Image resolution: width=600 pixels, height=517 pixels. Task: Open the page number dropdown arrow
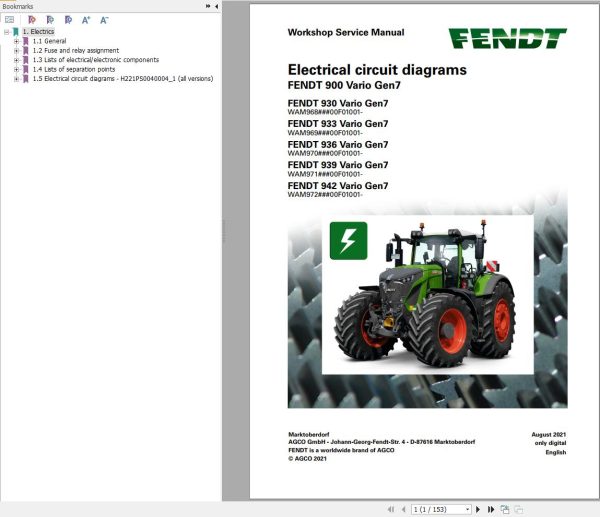(x=467, y=509)
